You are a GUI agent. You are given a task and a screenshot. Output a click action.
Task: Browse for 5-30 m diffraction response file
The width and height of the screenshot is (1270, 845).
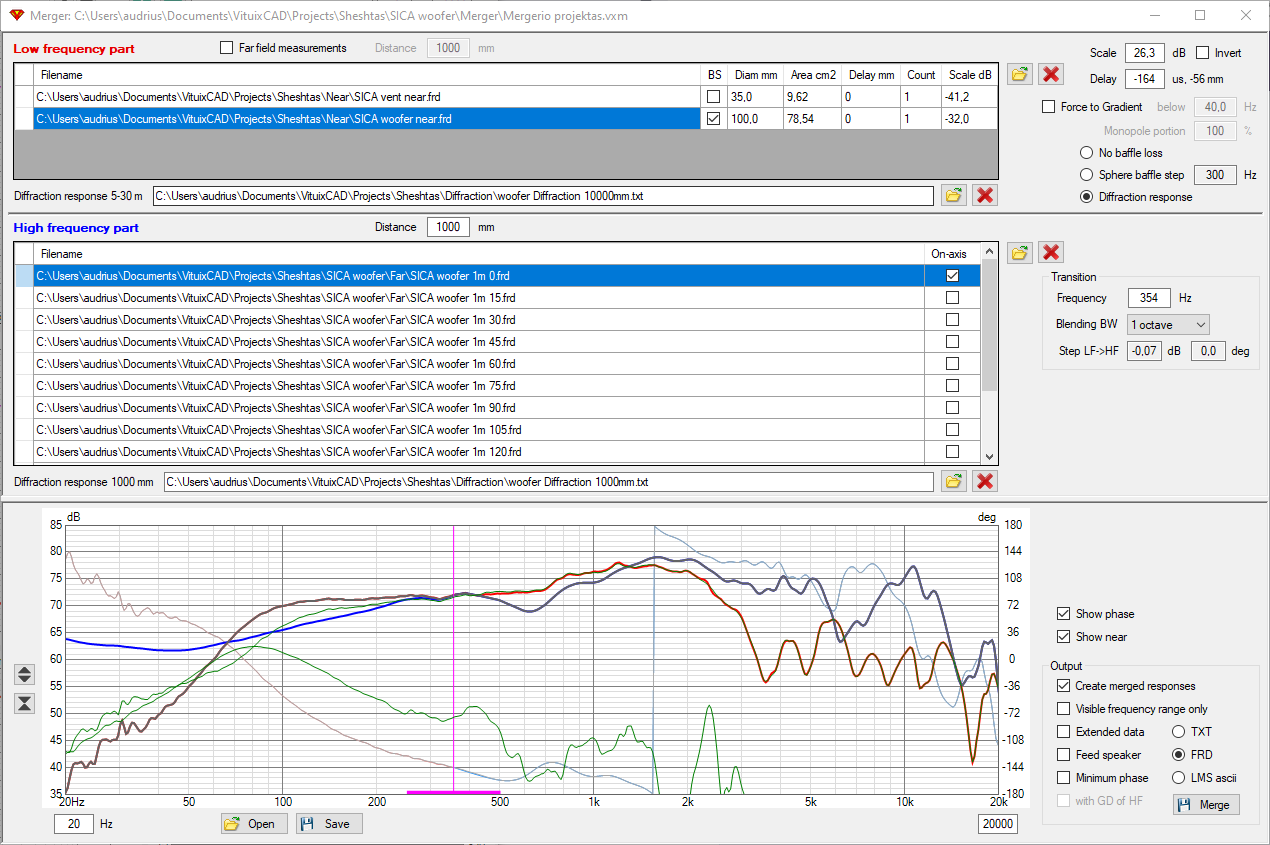tap(954, 195)
